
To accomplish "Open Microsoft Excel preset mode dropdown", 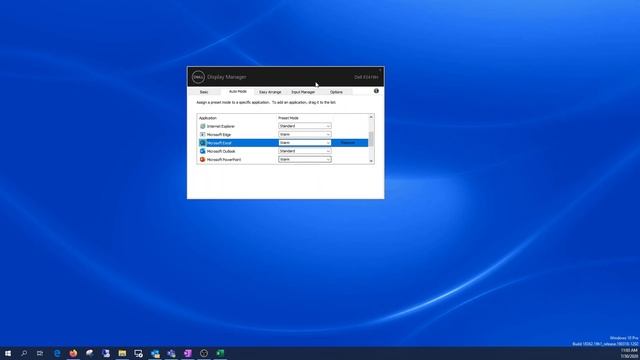I will click(x=305, y=143).
